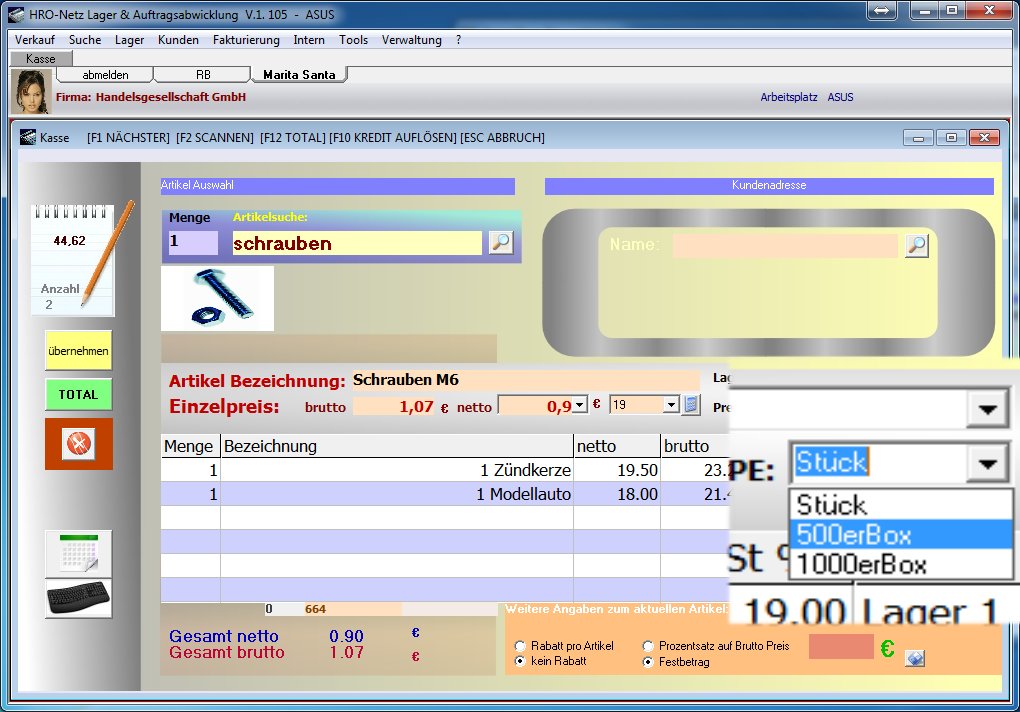Choose 1000erBox from the PE list
The image size is (1020, 712).
(901, 564)
